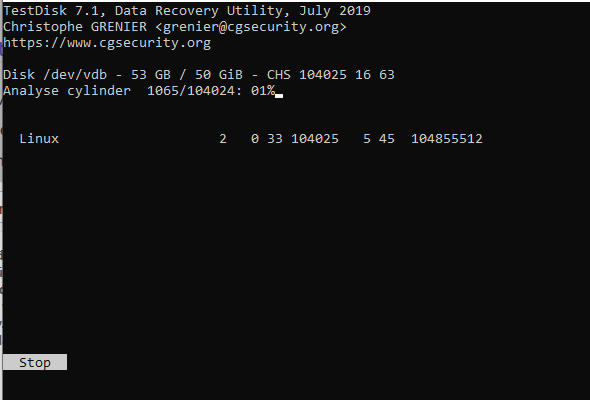Viewport: 590px width, 400px height.
Task: Place cursor at the blinking terminal caret
Action: (x=279, y=96)
